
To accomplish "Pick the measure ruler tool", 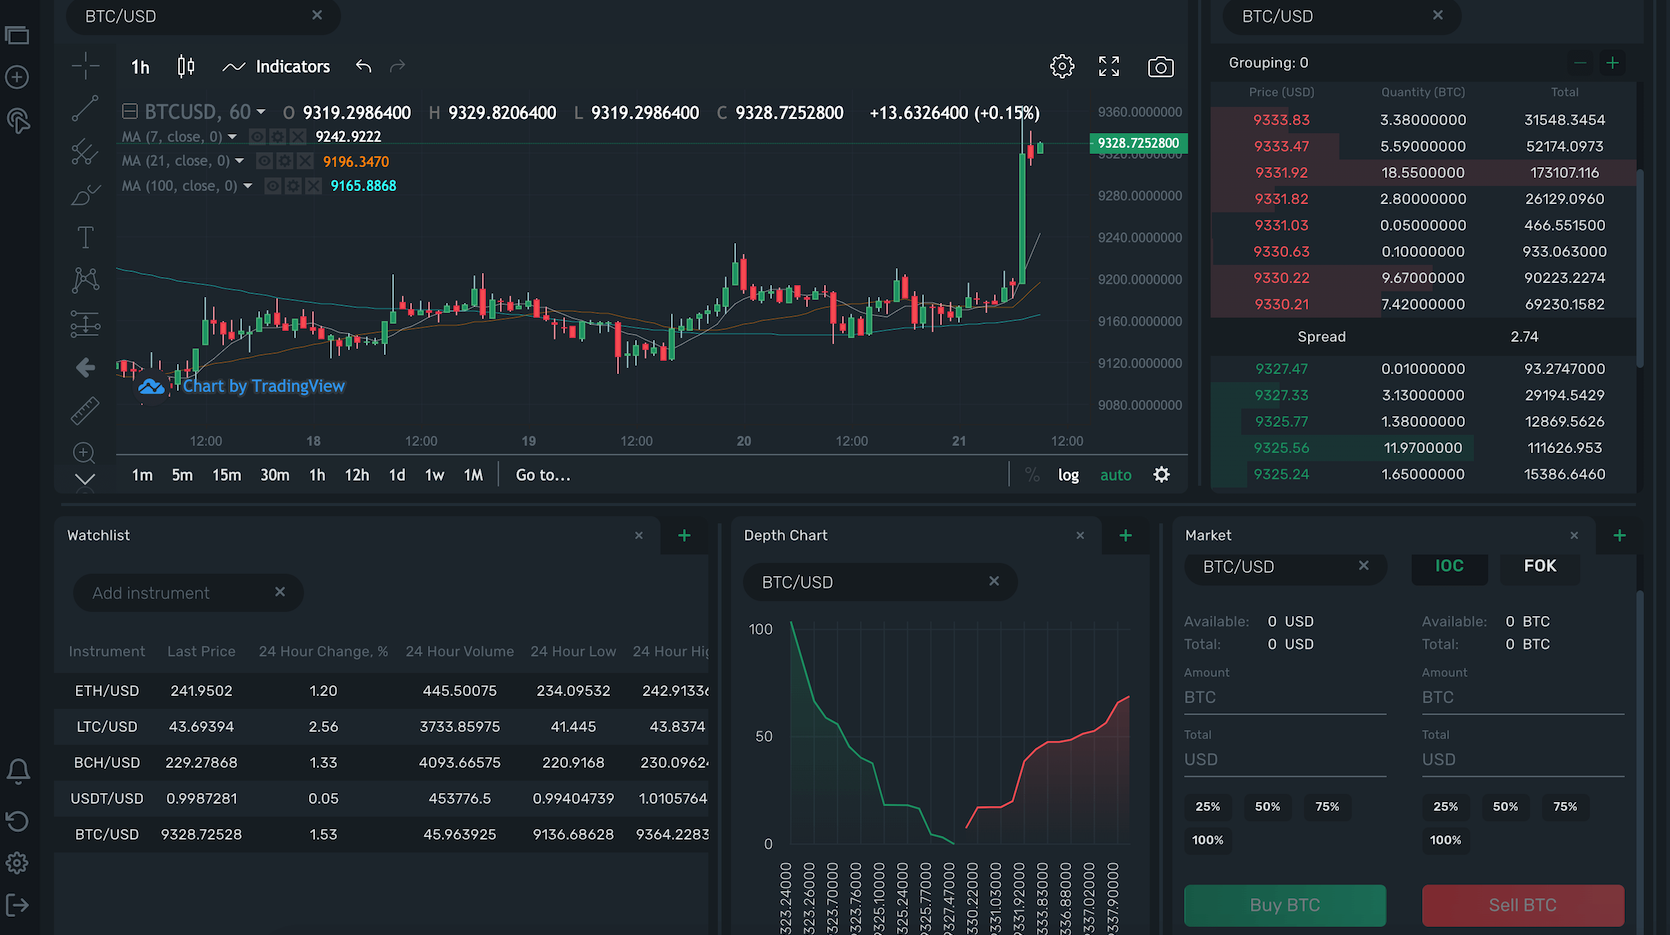I will pos(85,410).
